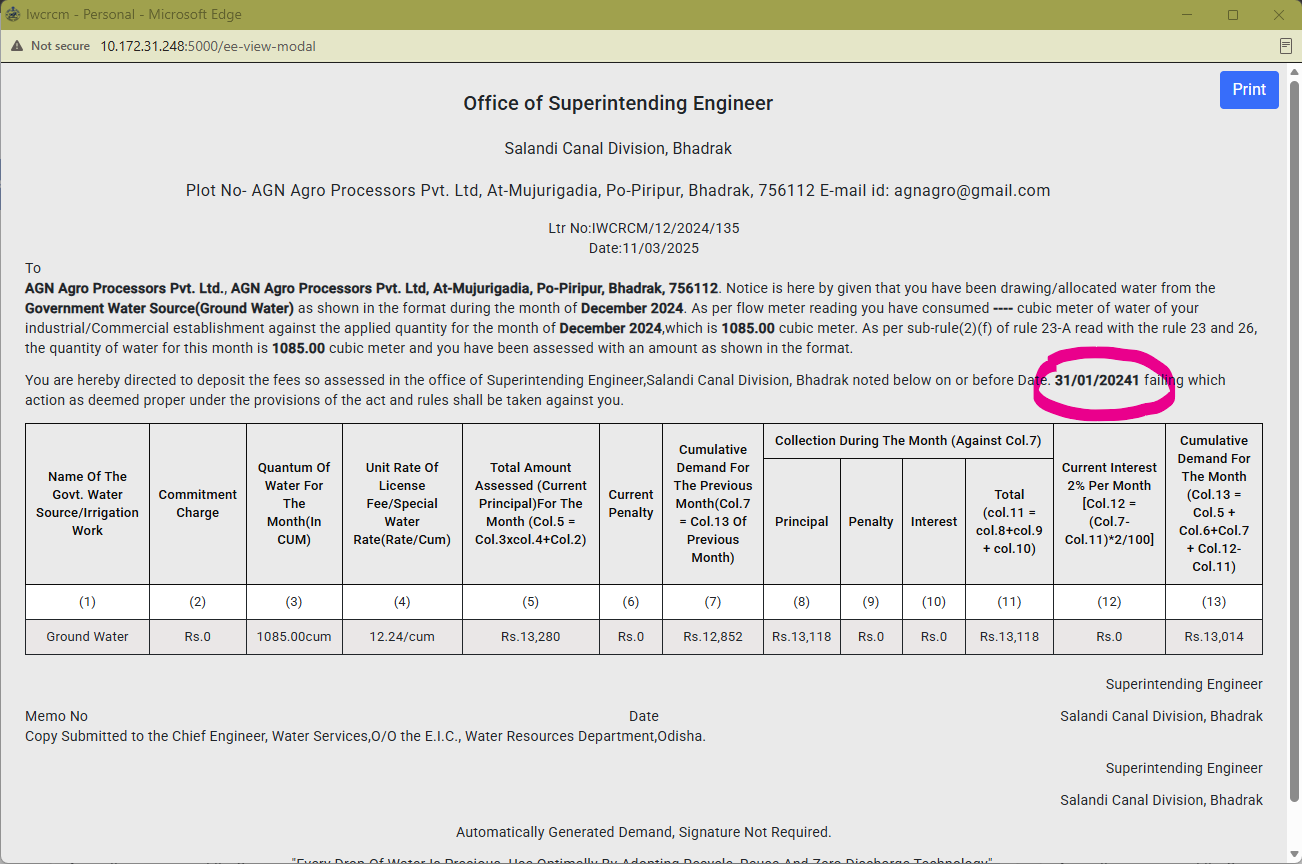Click the Collection During The Month header
Image resolution: width=1302 pixels, height=864 pixels.
(x=908, y=440)
